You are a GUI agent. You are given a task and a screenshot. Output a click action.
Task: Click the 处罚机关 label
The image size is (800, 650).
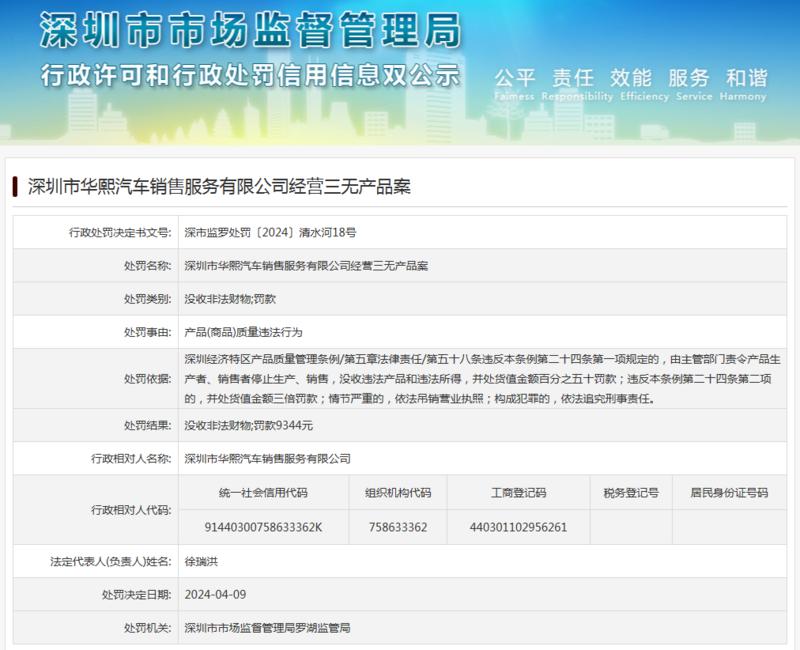[x=147, y=628]
